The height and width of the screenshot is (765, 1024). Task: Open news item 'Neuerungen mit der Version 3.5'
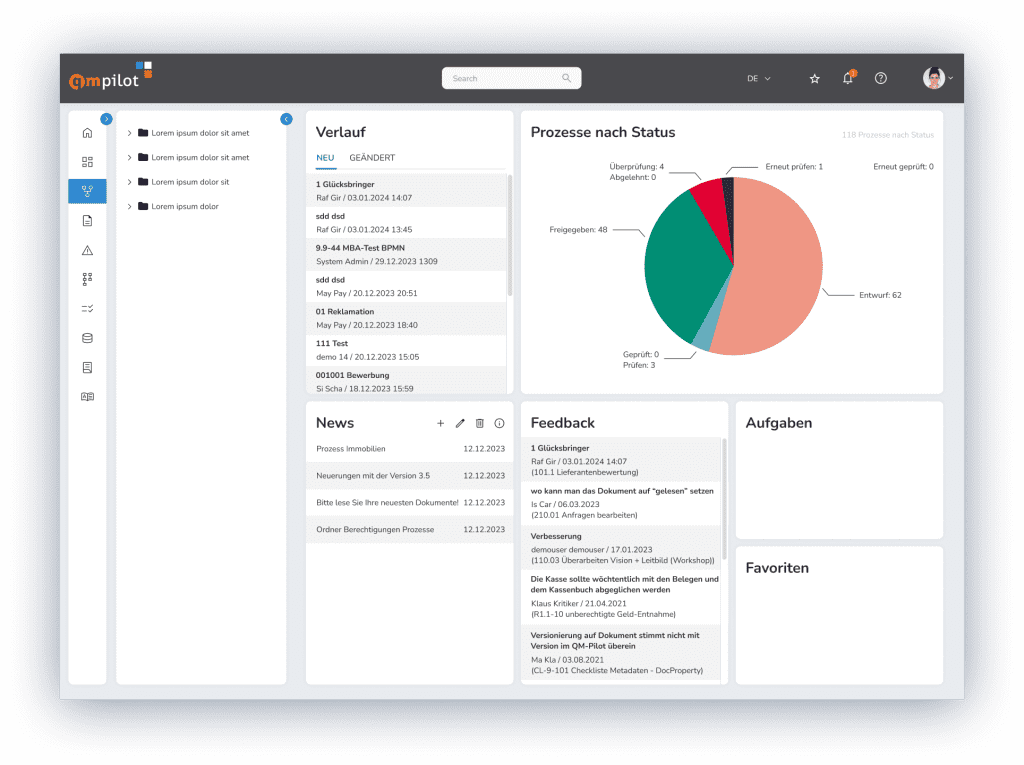pos(373,476)
